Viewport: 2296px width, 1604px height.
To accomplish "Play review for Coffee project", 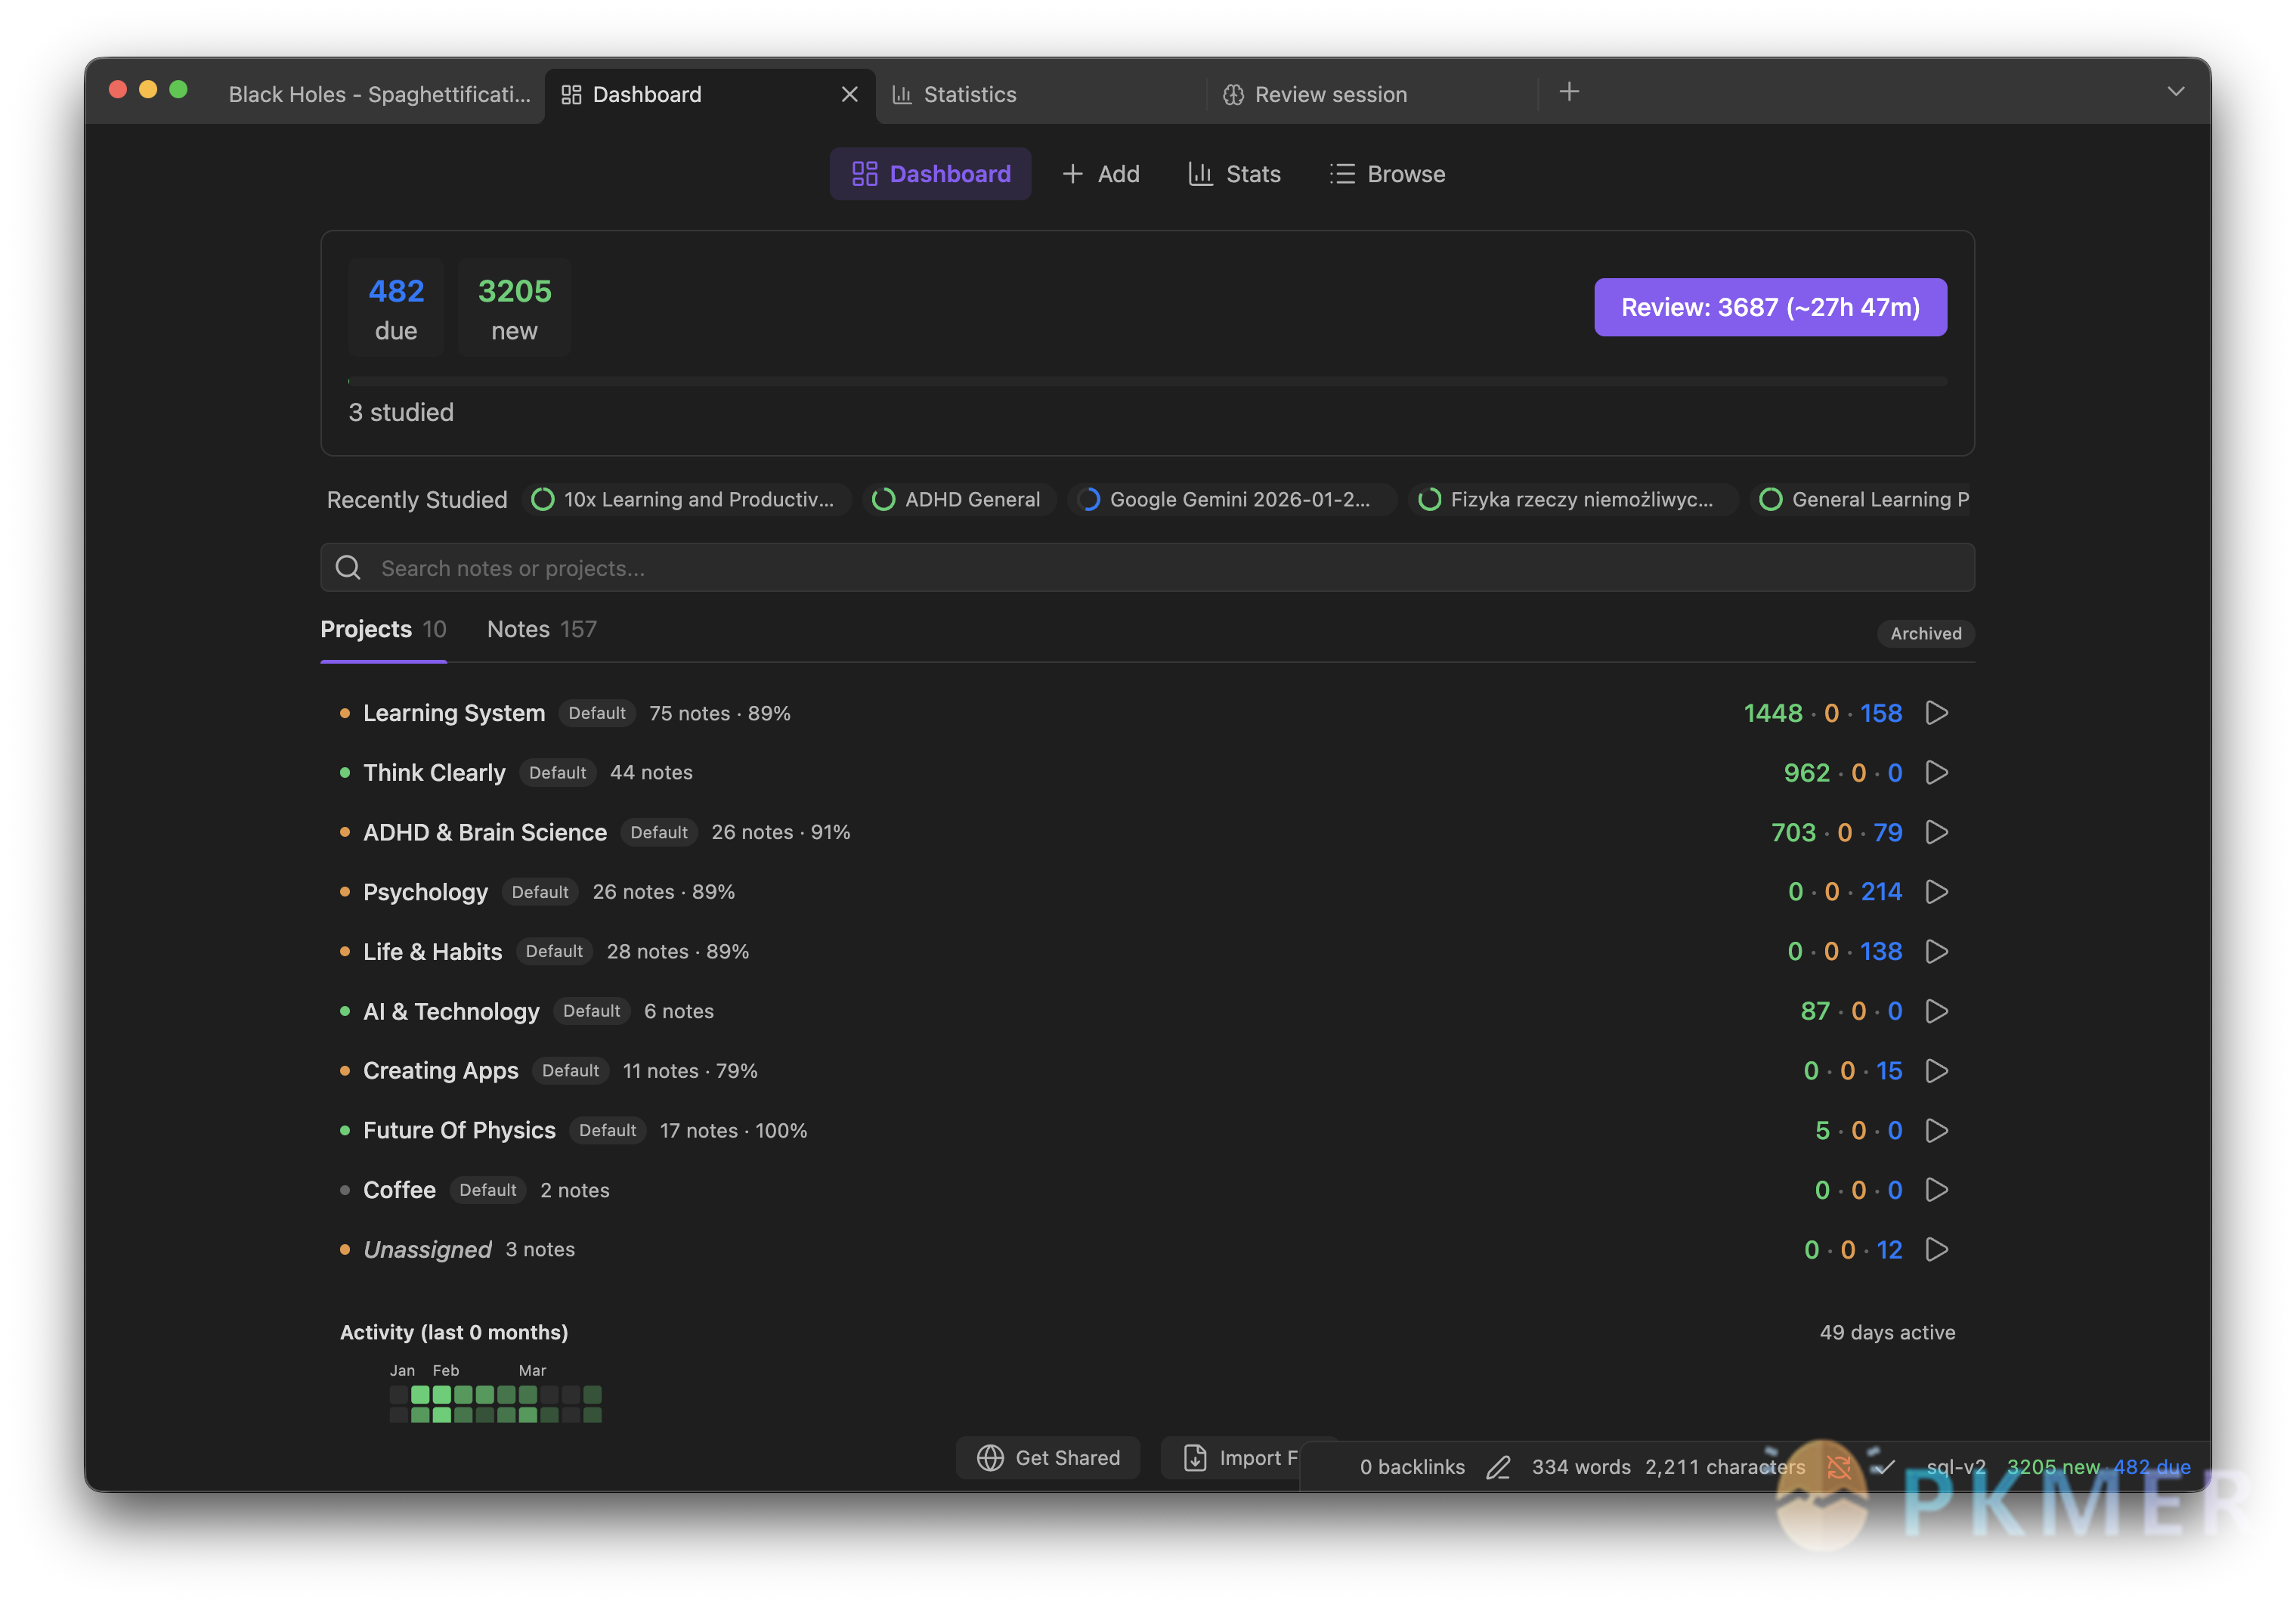I will click(1936, 1190).
